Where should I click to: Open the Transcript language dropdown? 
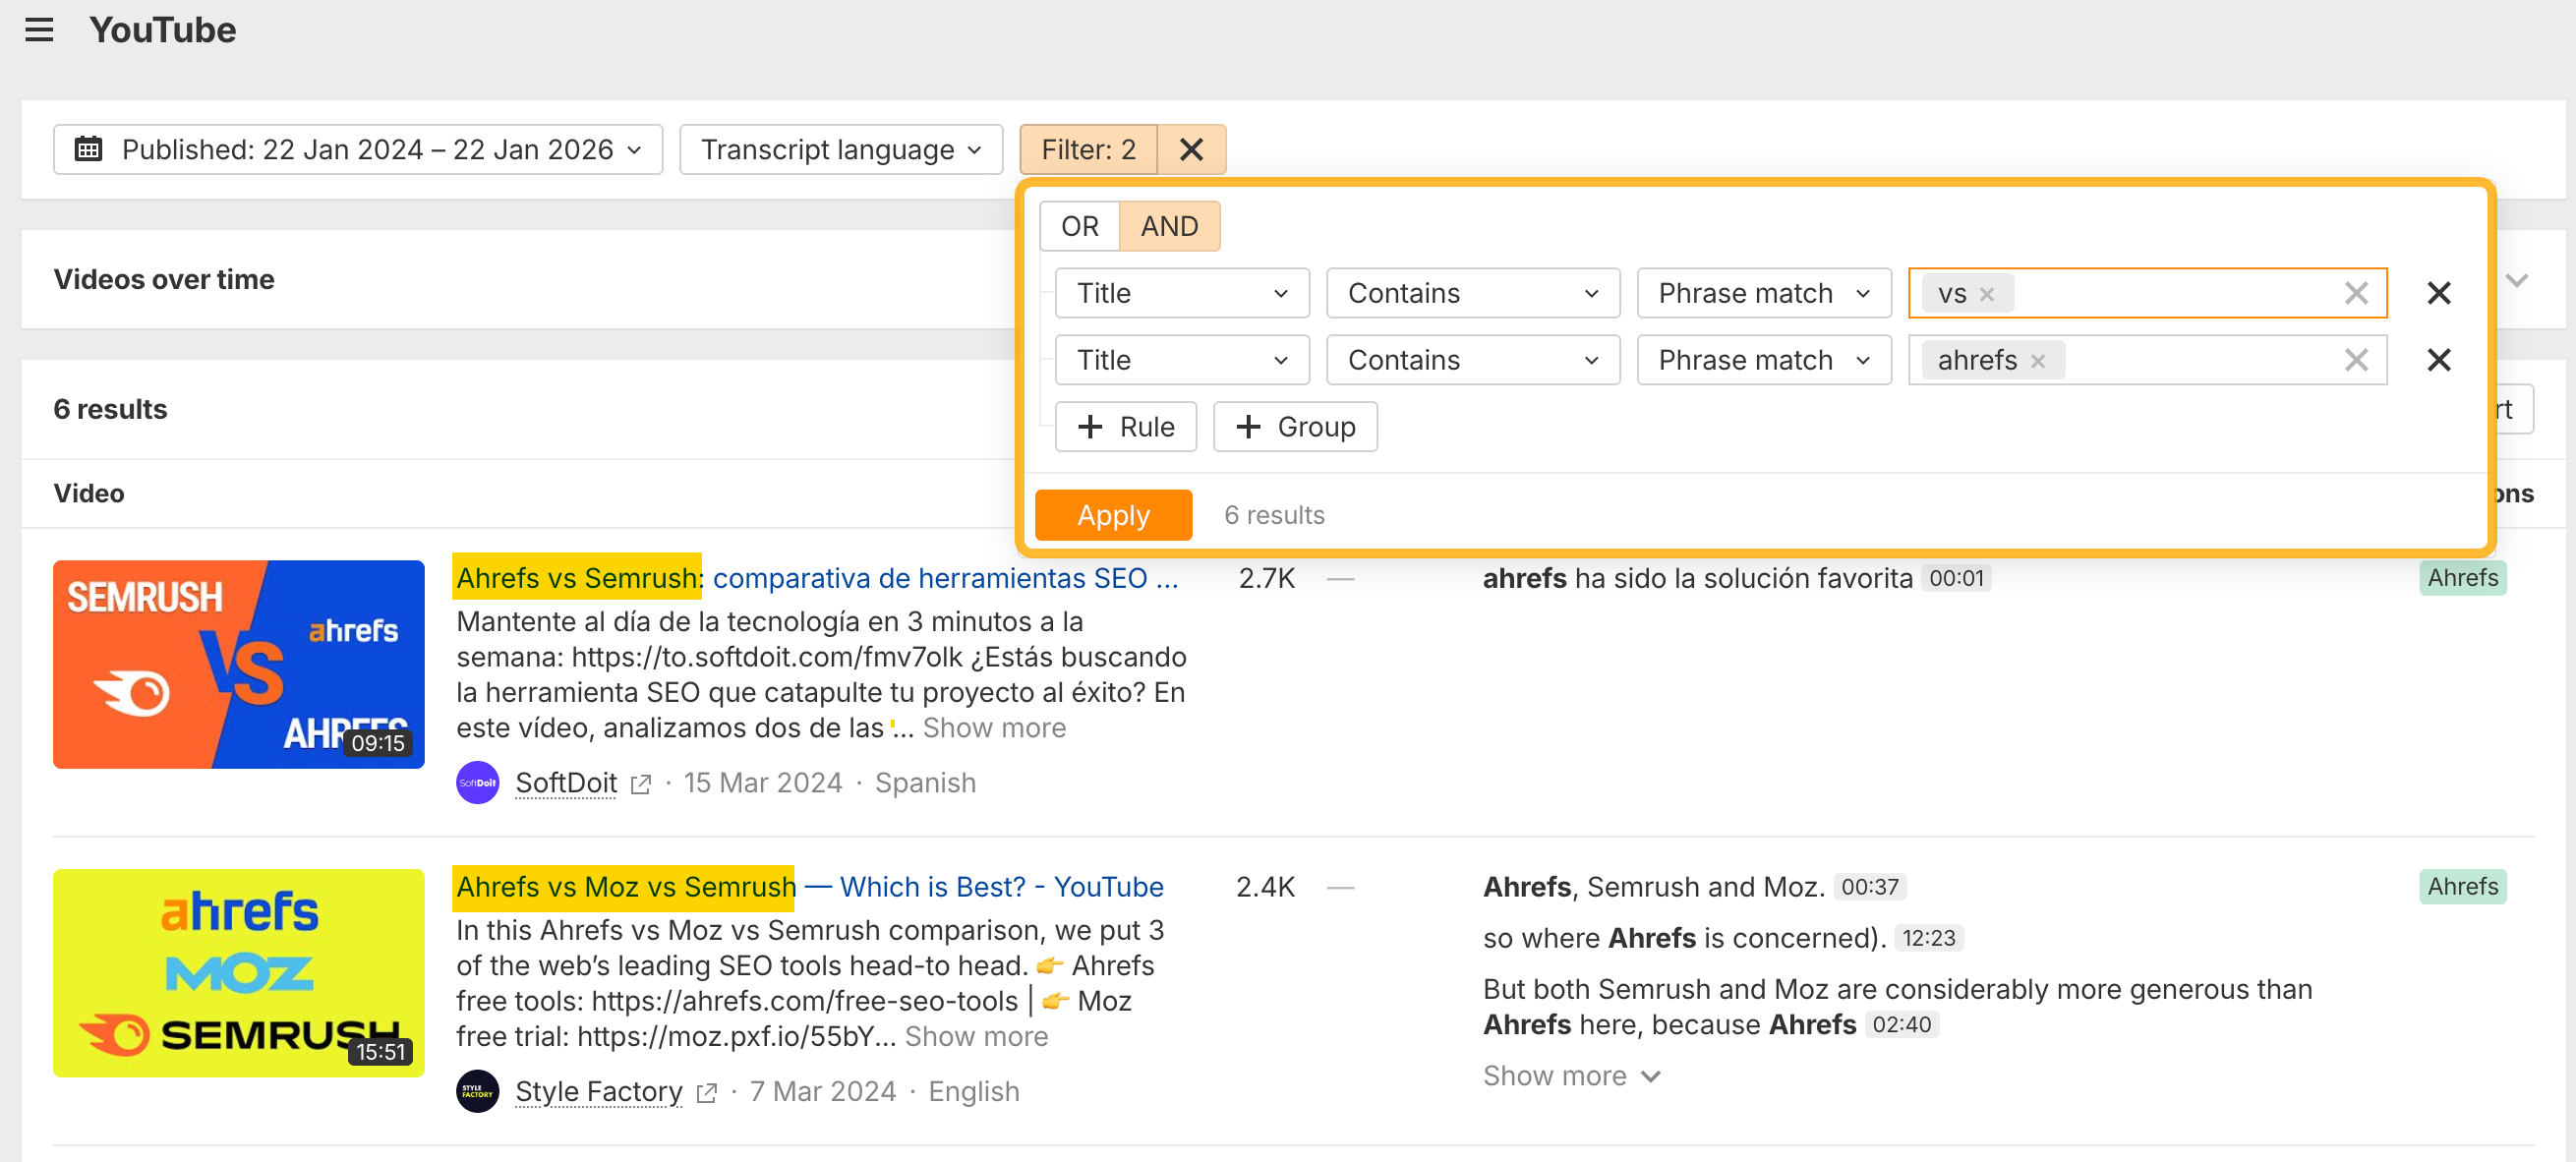pos(841,149)
